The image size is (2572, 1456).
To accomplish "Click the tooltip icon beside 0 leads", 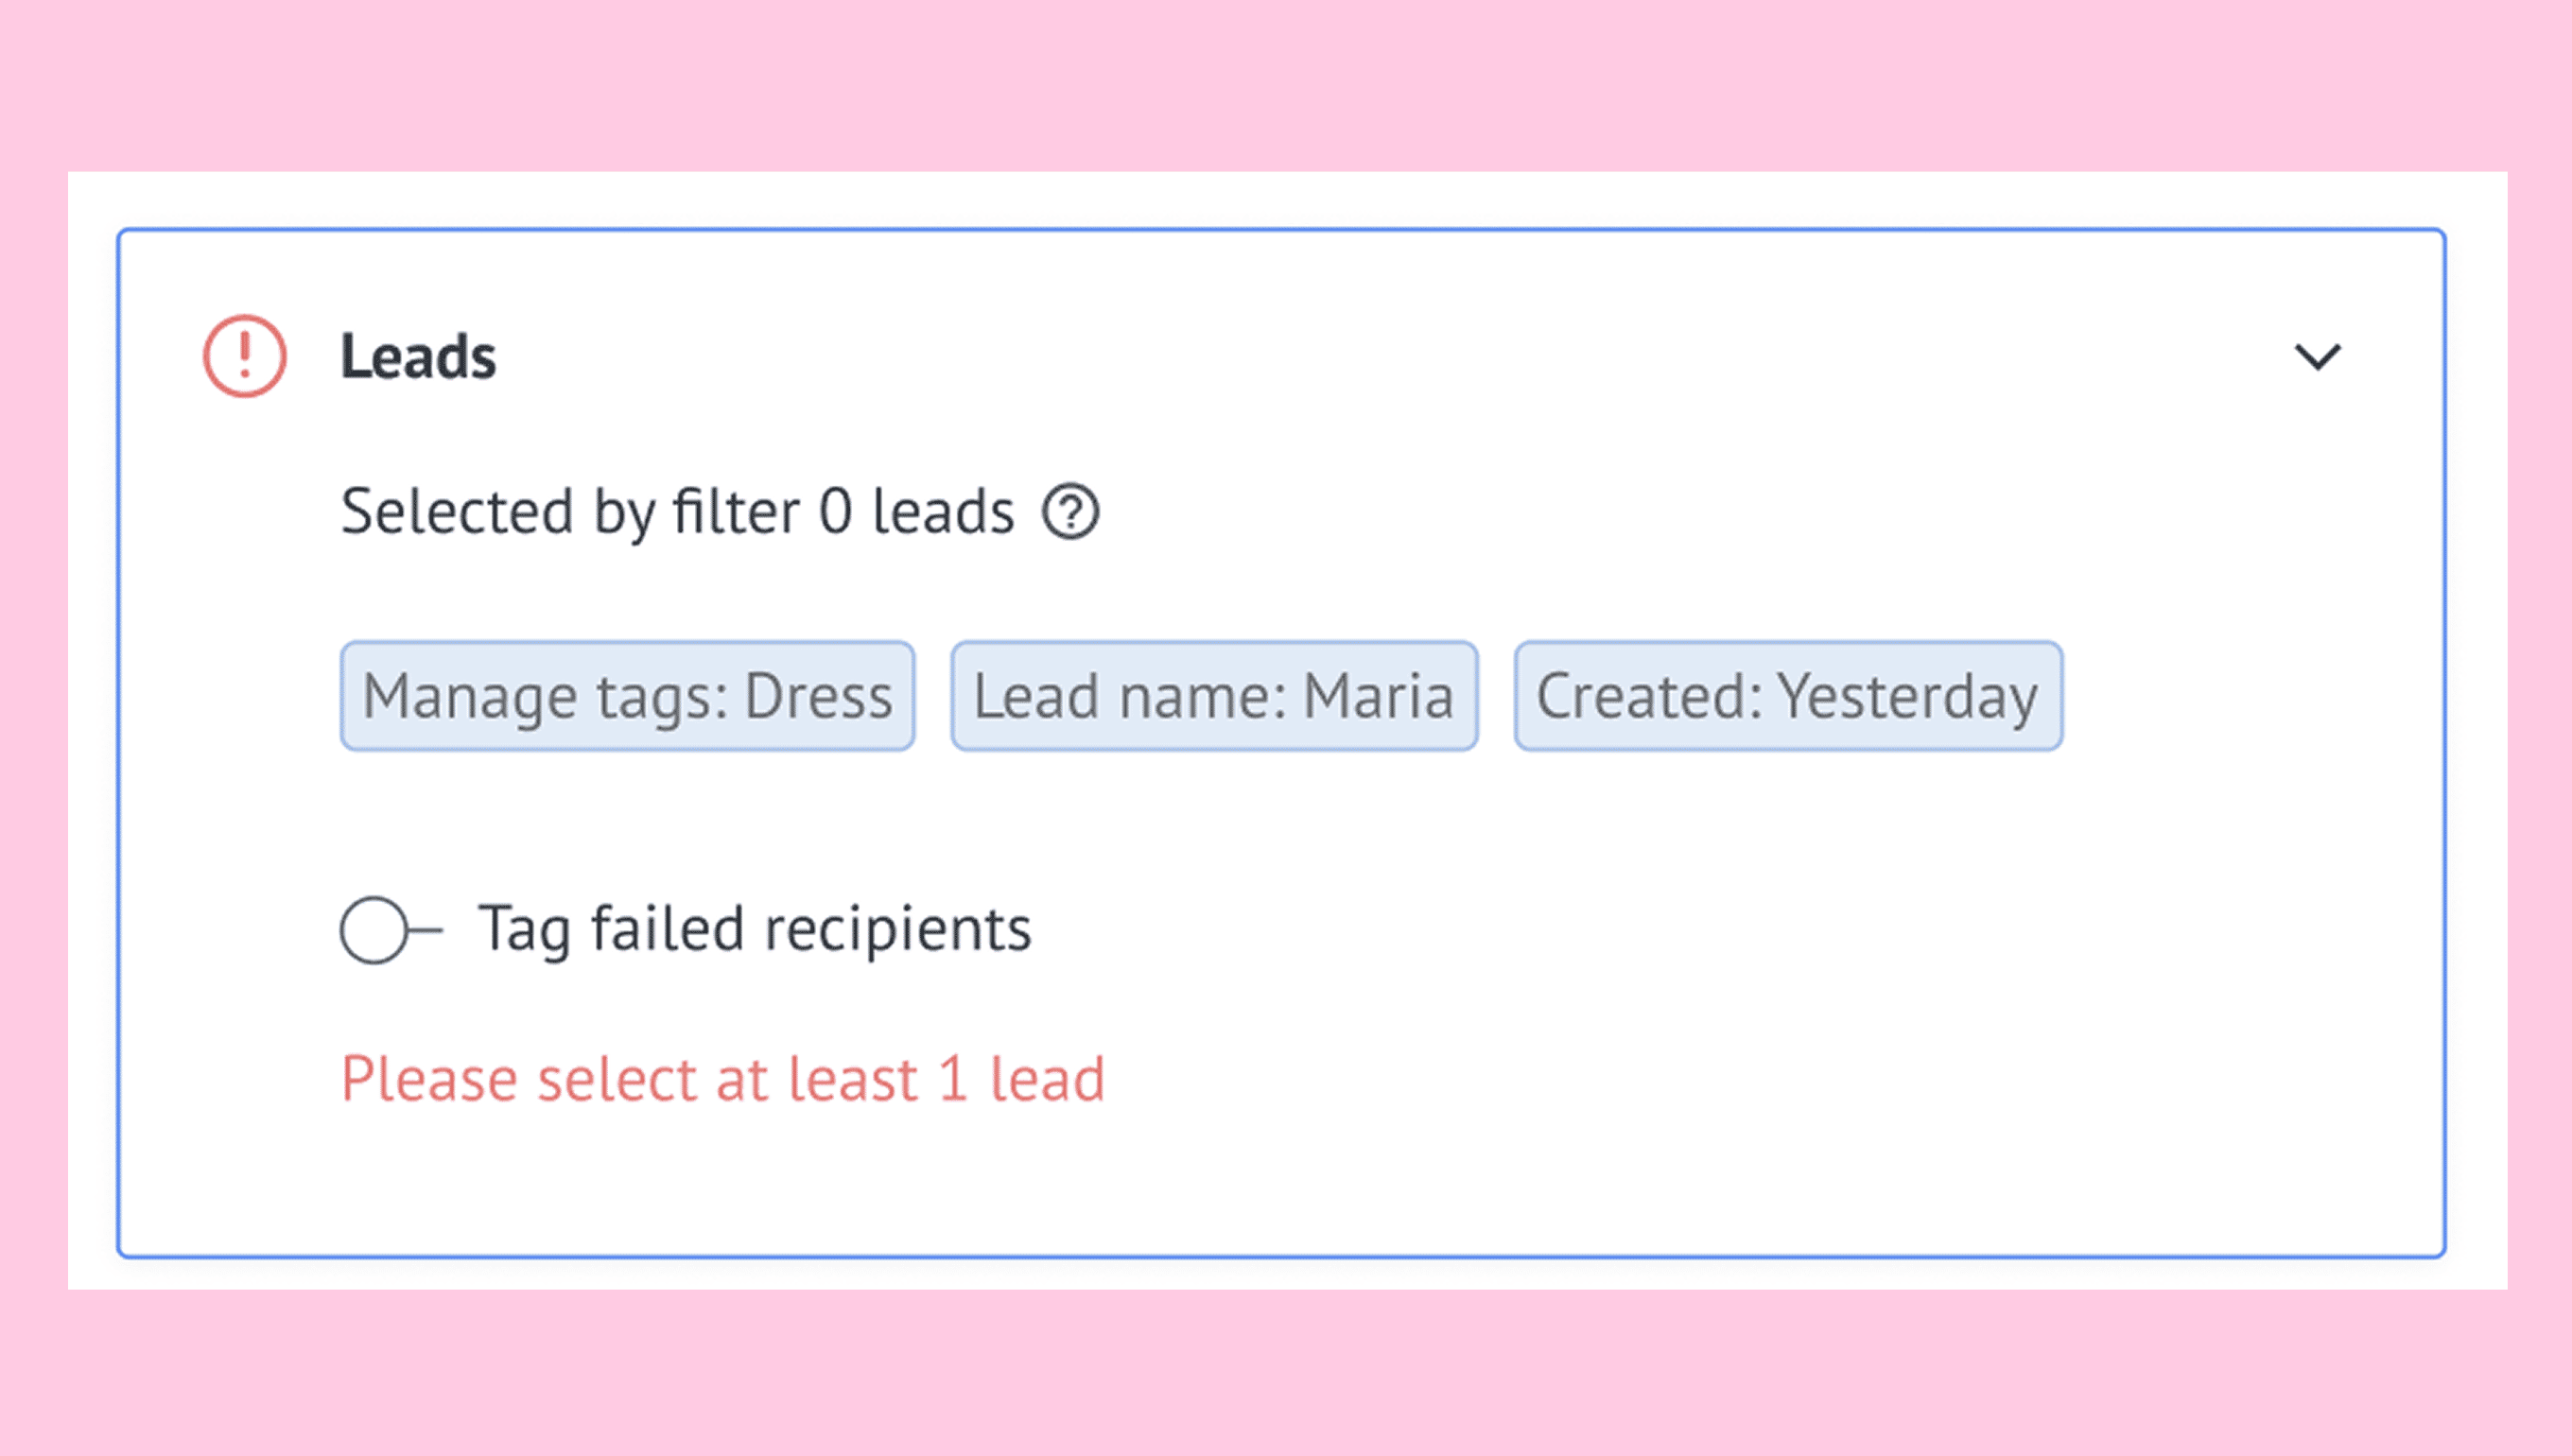I will pos(1070,512).
